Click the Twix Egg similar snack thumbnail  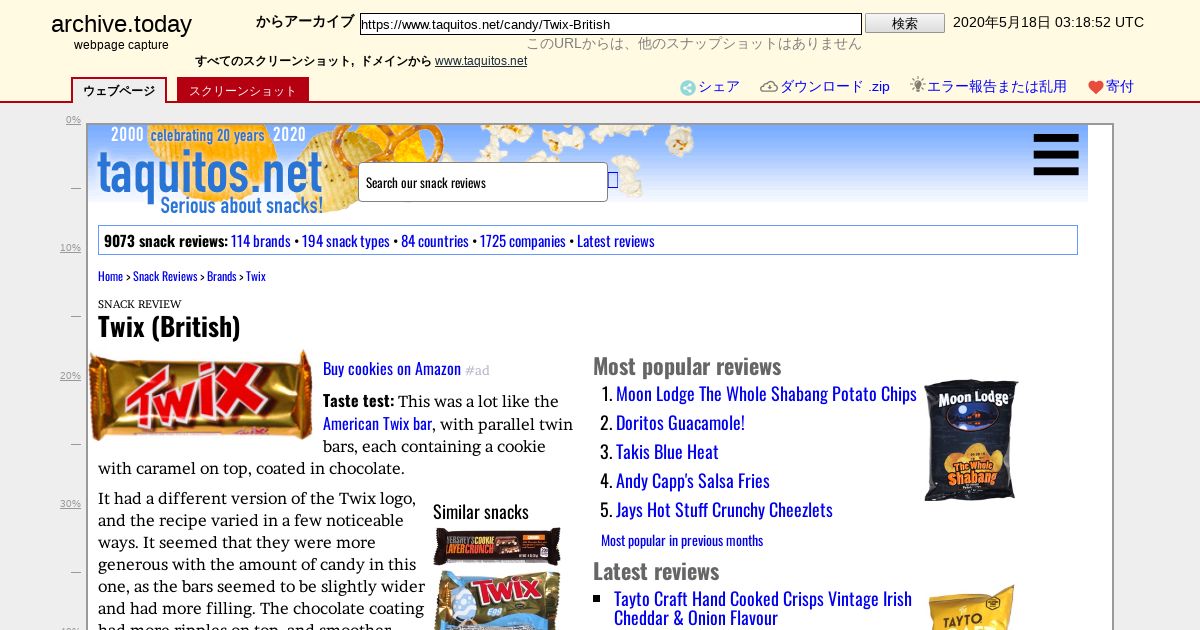[497, 600]
